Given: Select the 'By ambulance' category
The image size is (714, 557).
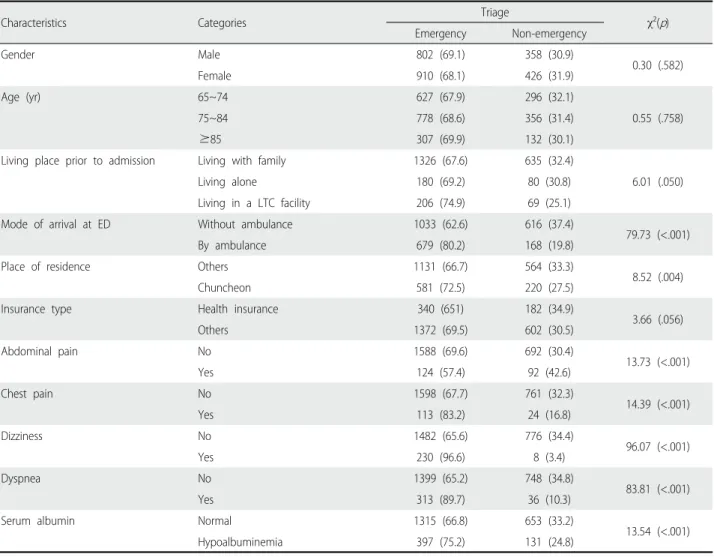Looking at the screenshot, I should click(232, 245).
